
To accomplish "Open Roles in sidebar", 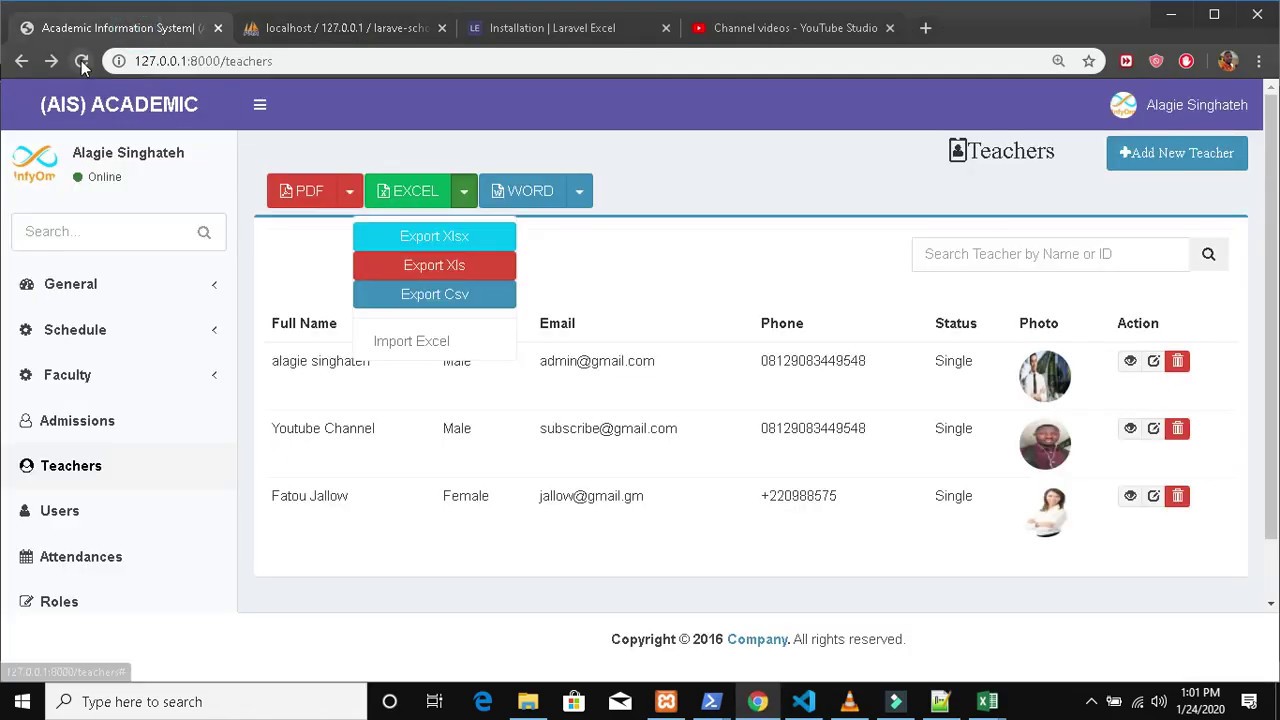I will [118, 602].
